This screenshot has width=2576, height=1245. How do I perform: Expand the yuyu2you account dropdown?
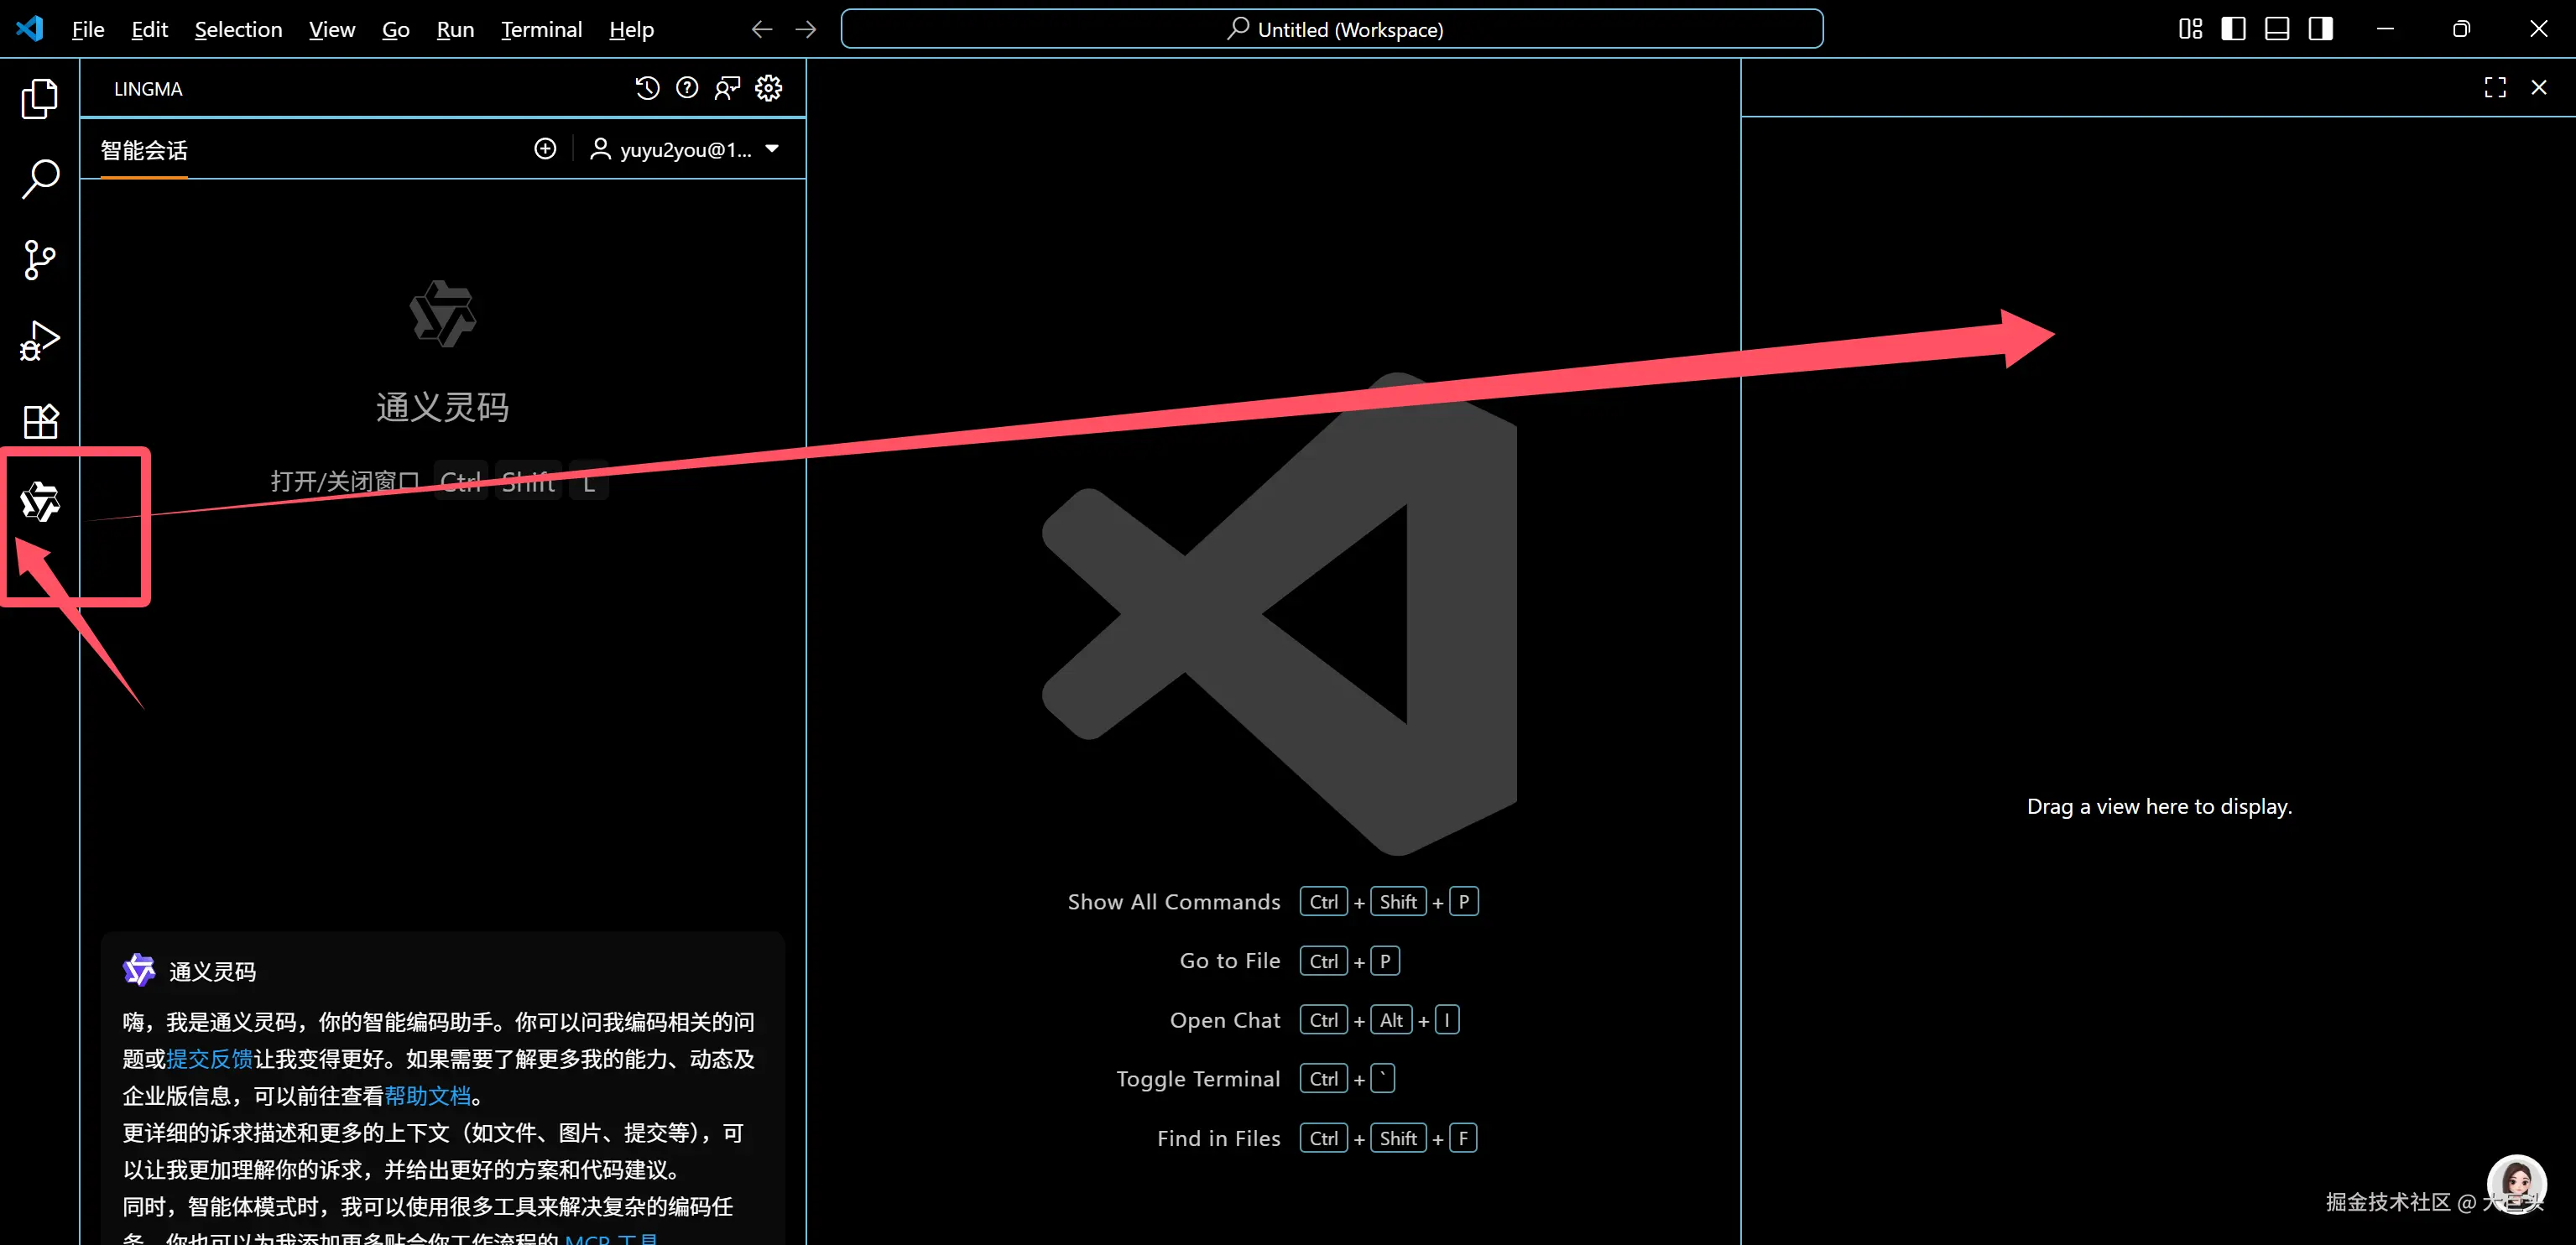[772, 149]
